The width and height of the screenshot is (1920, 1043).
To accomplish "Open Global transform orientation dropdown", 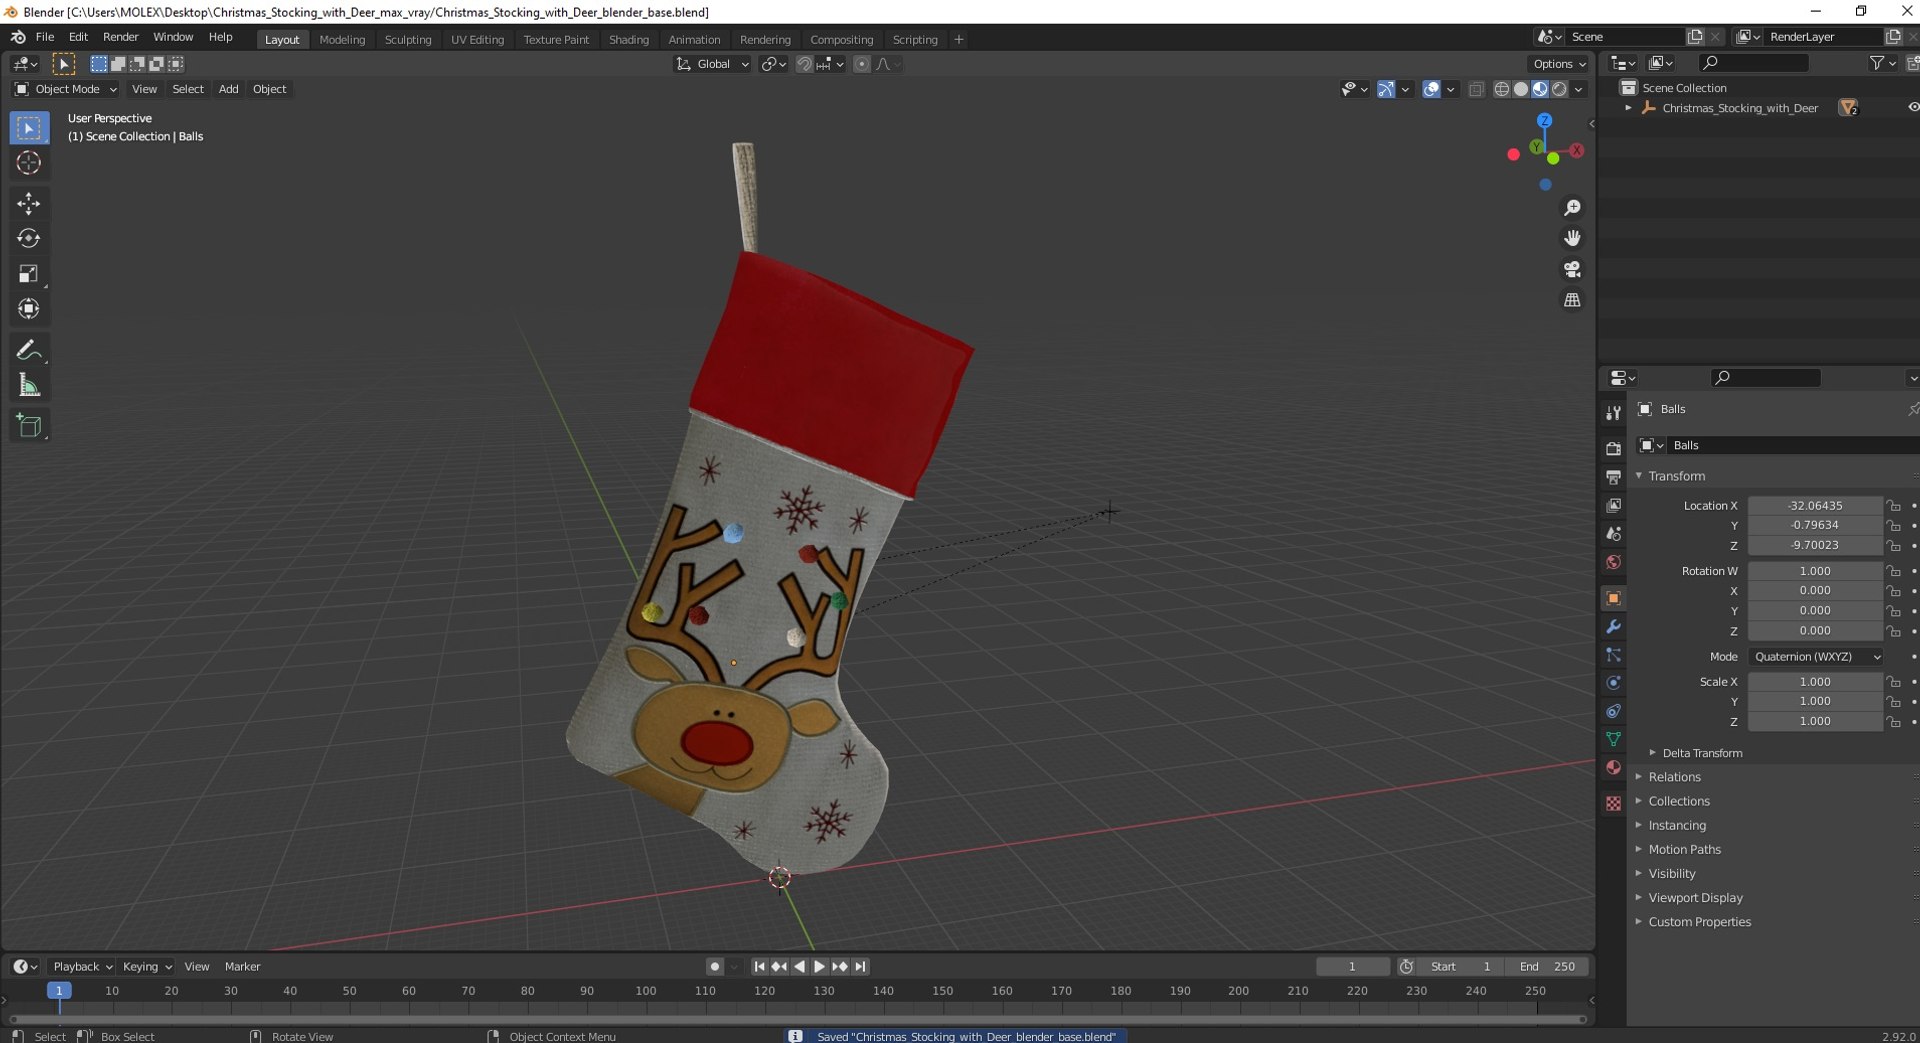I will [713, 64].
